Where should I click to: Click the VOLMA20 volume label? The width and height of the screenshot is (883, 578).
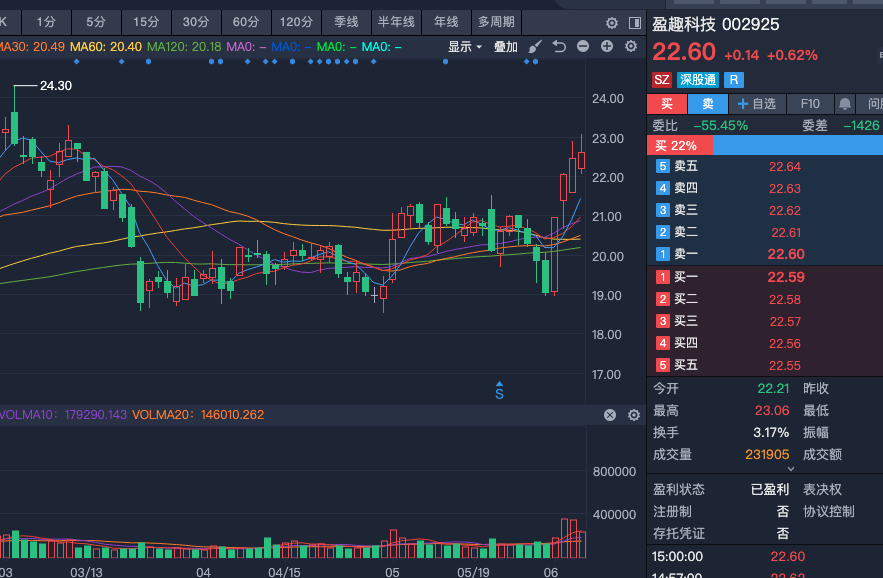pyautogui.click(x=198, y=415)
